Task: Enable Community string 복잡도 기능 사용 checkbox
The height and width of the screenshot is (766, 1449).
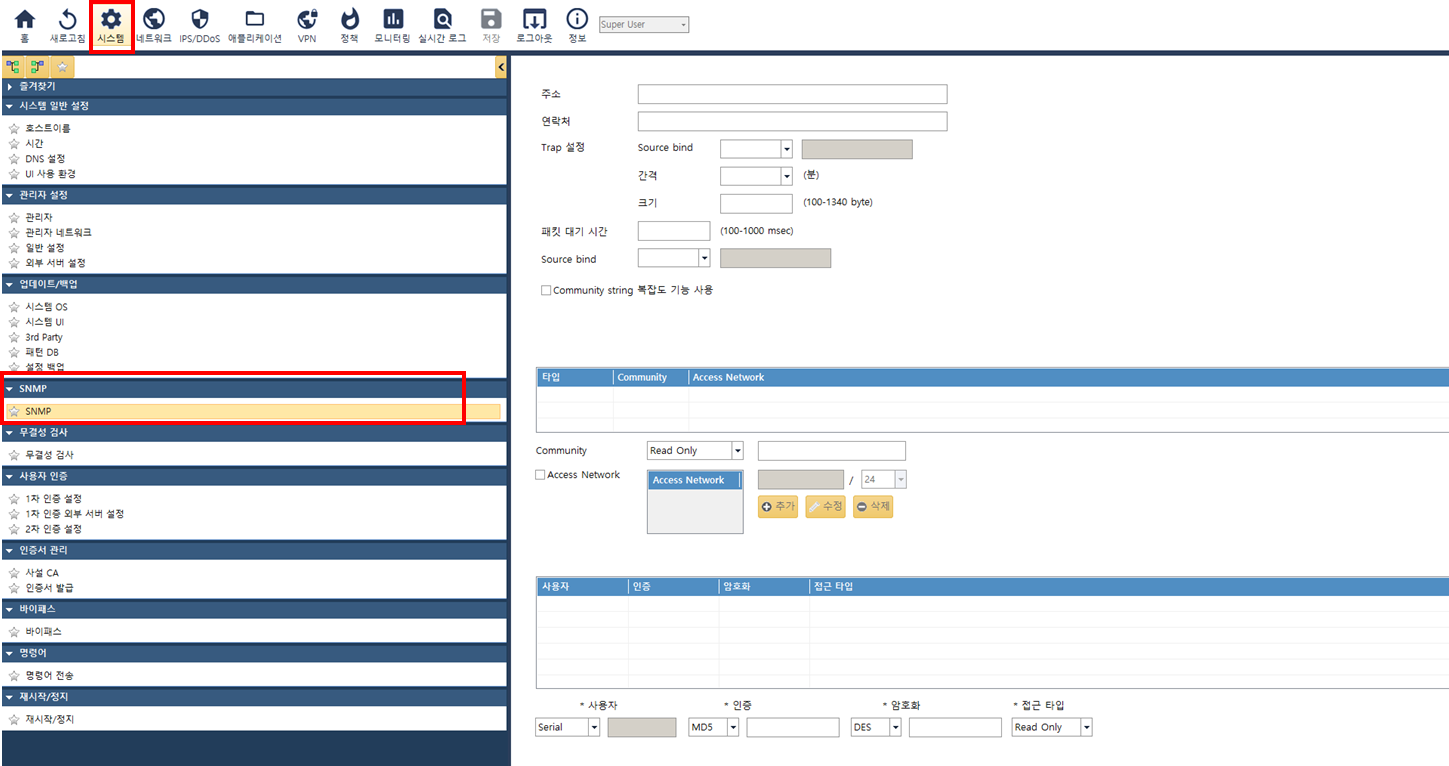Action: 546,291
